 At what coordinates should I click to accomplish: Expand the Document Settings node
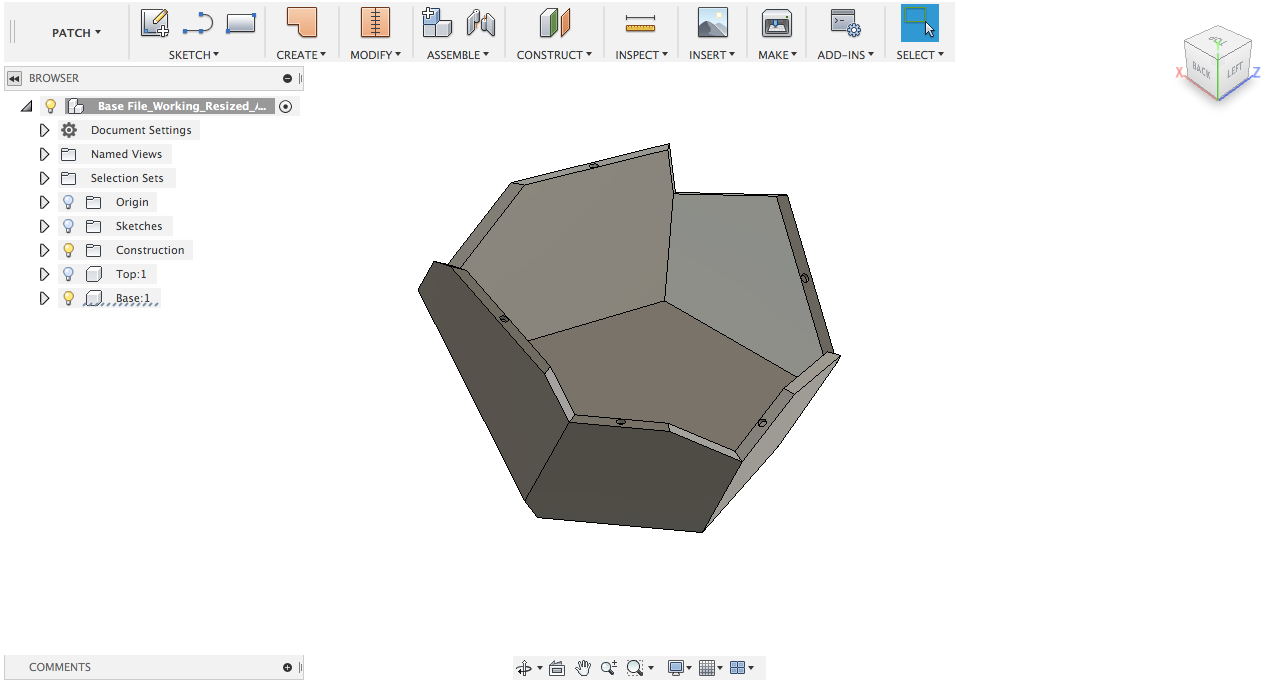pyautogui.click(x=44, y=130)
